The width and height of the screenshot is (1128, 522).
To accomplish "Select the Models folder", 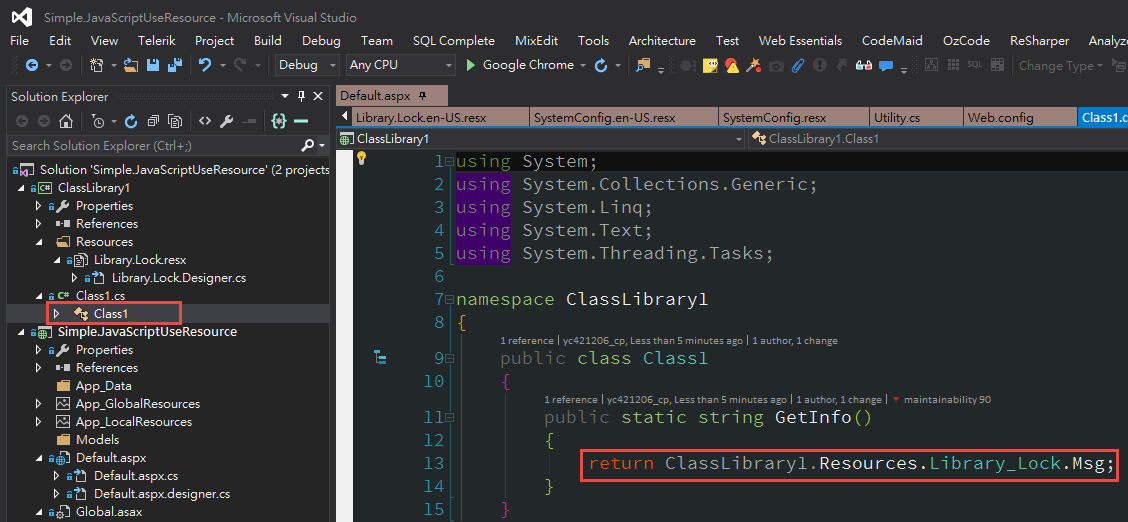I will coord(97,439).
